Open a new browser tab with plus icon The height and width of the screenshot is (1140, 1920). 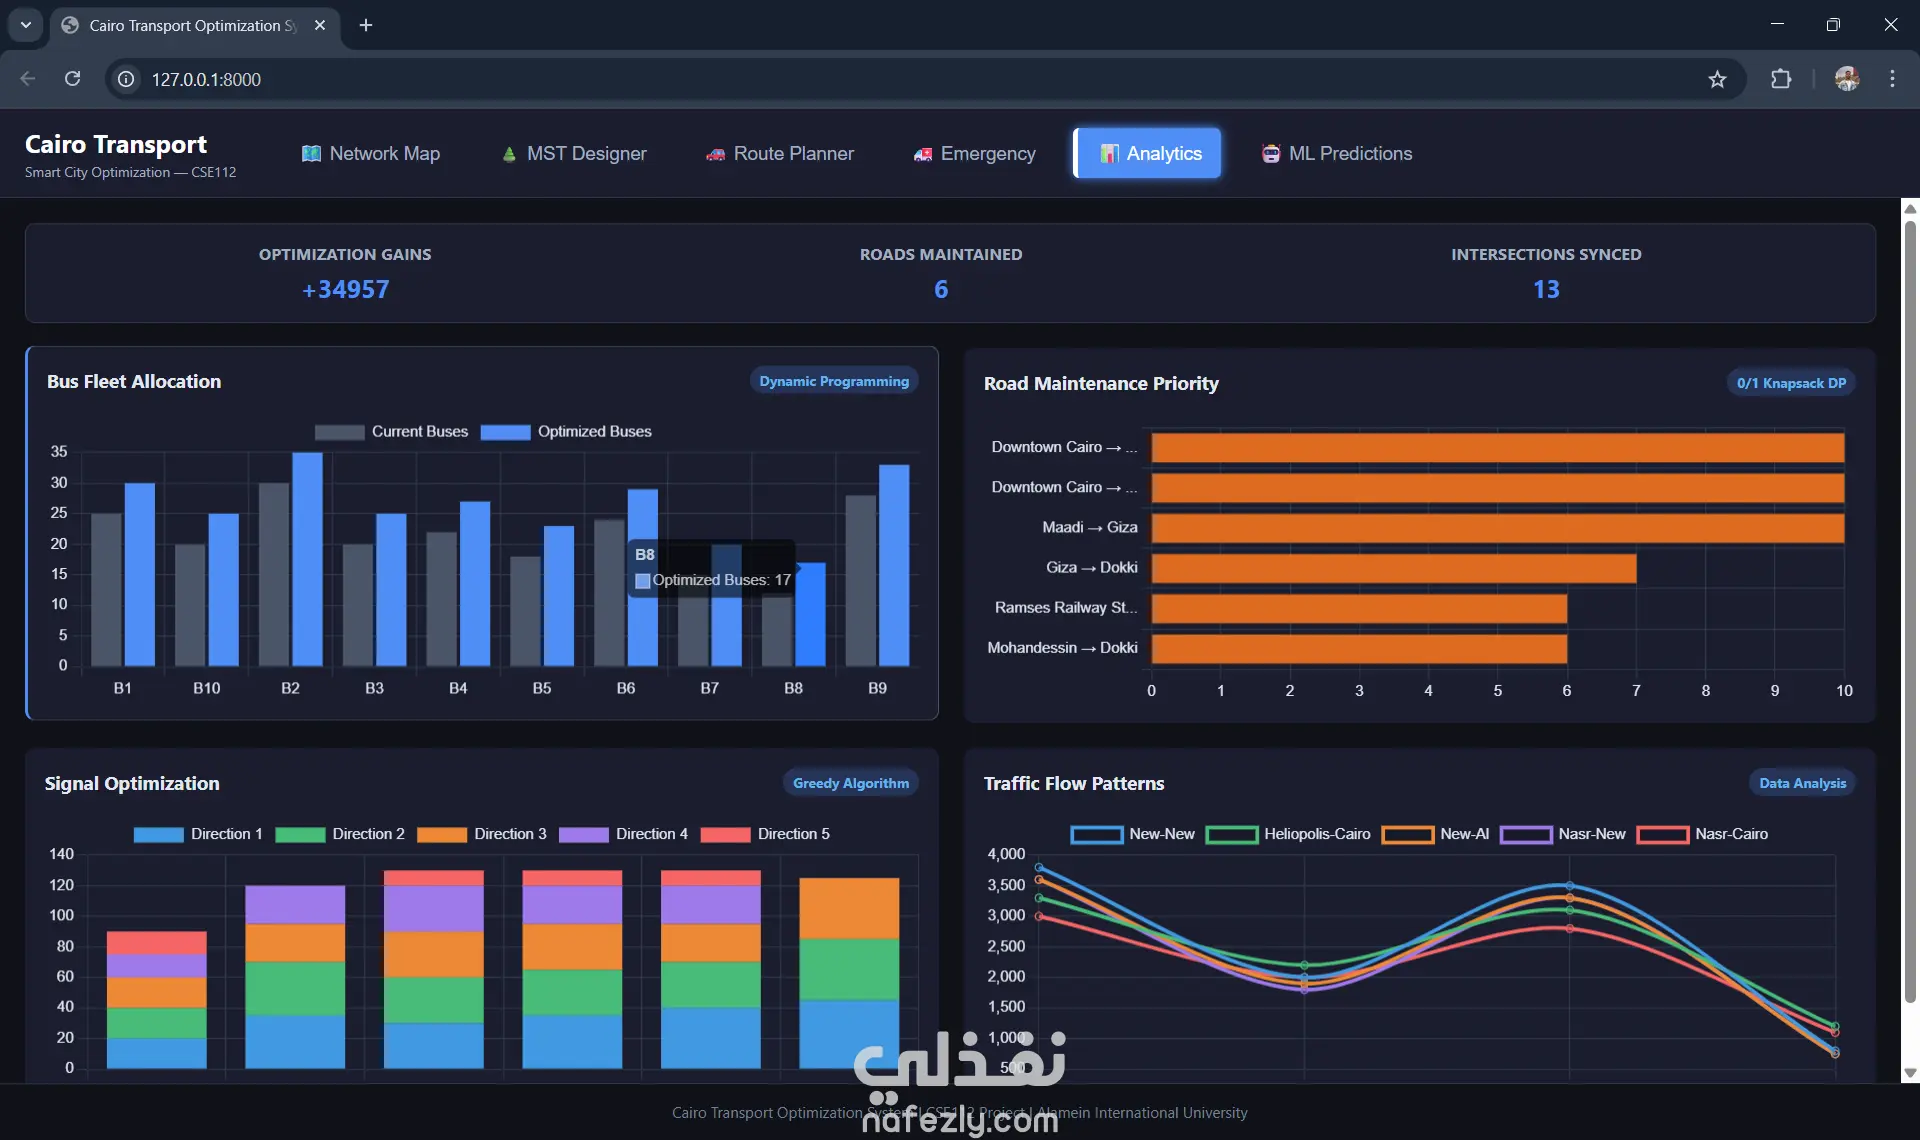pyautogui.click(x=366, y=25)
